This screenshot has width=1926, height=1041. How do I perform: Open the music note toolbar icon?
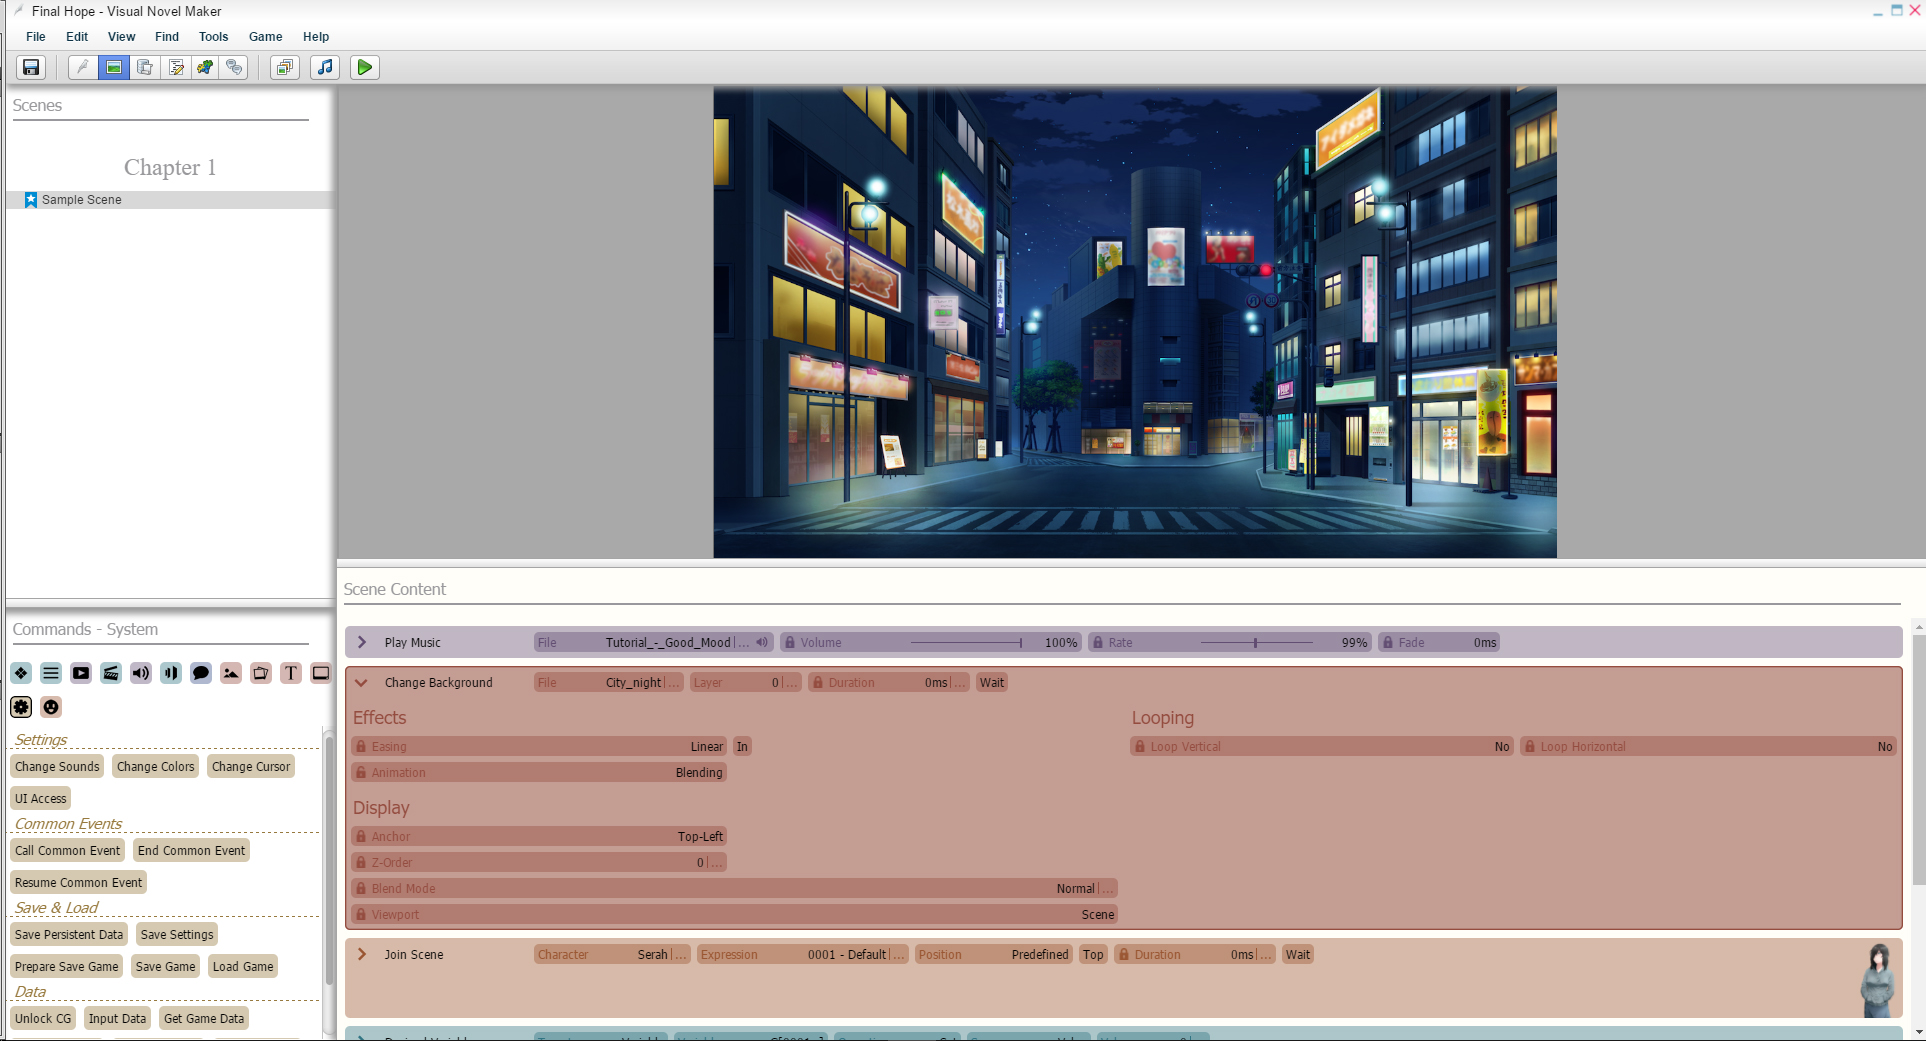(324, 67)
